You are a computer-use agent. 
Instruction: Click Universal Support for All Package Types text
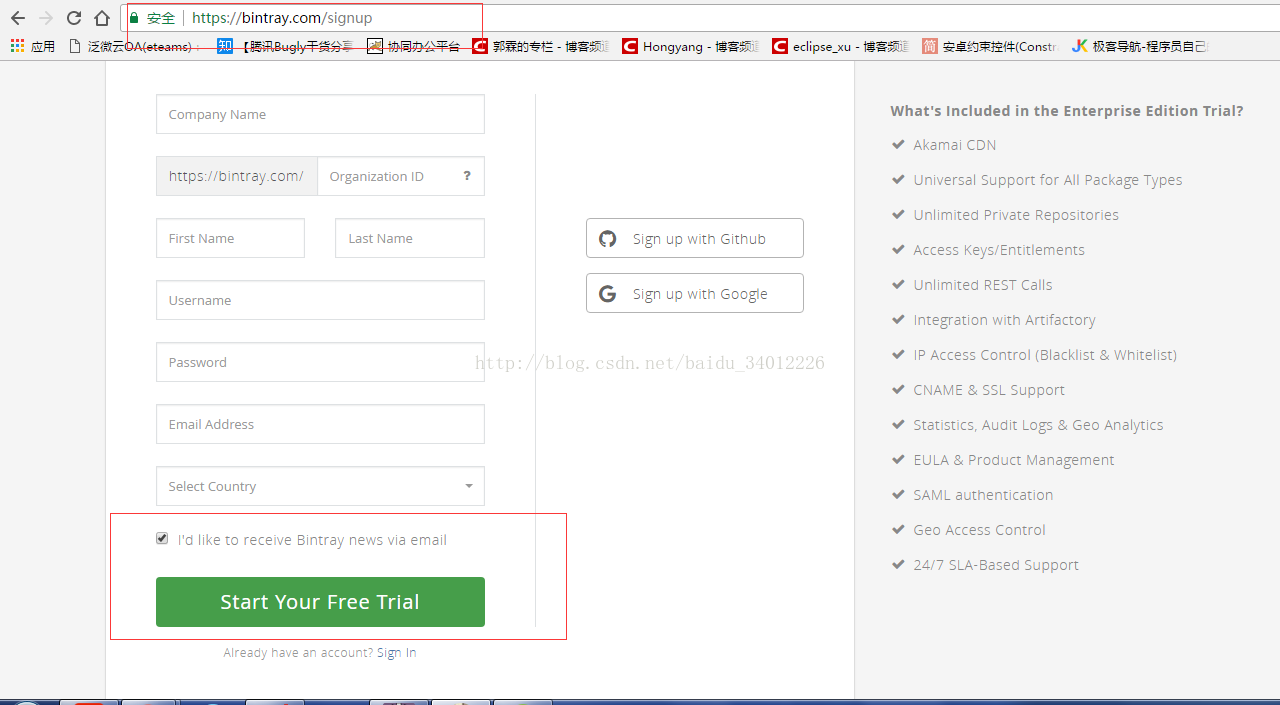1047,180
